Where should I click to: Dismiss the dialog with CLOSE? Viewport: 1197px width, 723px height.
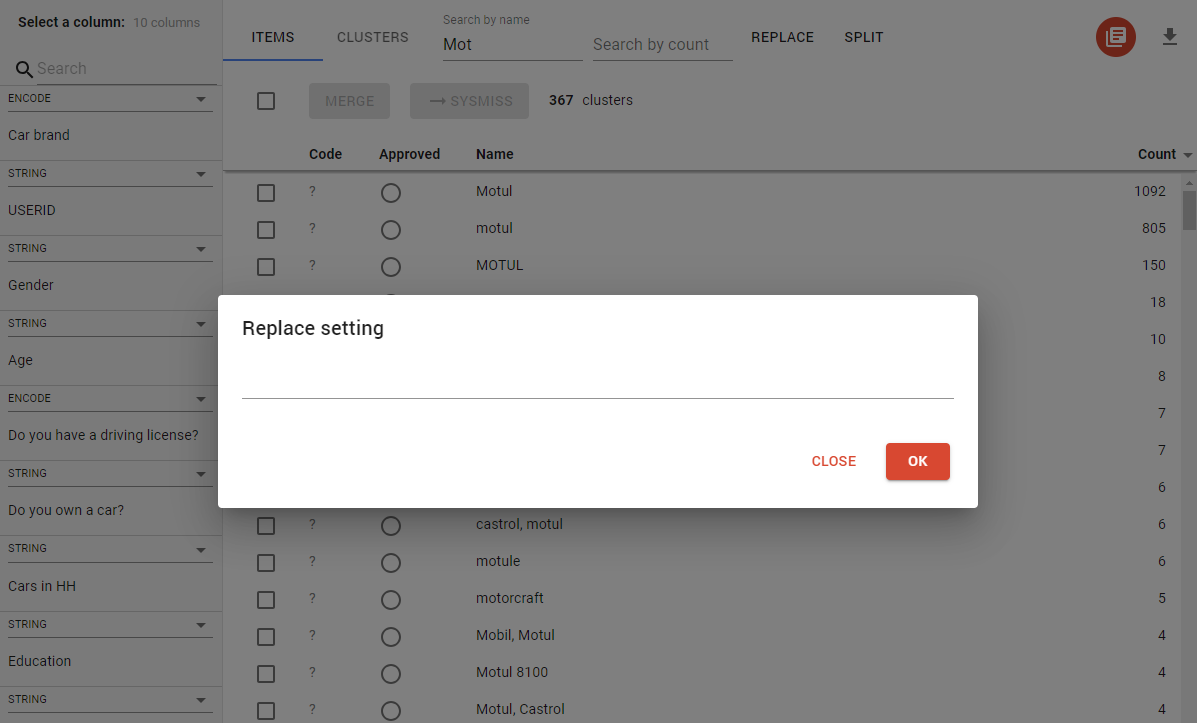point(833,461)
